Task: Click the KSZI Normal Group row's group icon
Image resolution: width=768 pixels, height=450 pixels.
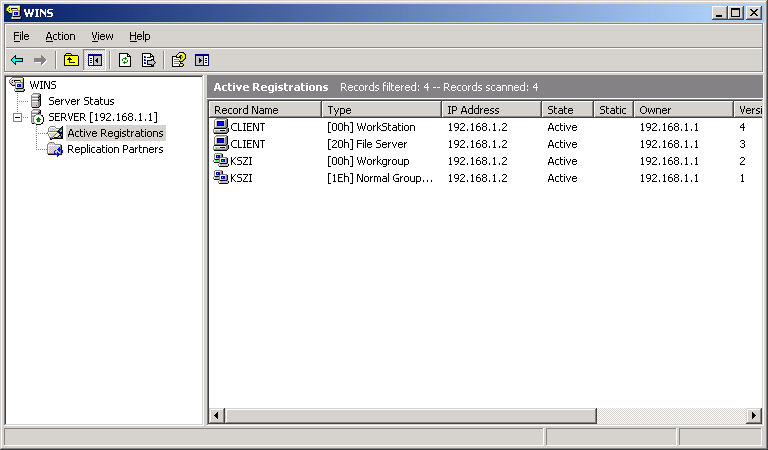Action: tap(221, 177)
